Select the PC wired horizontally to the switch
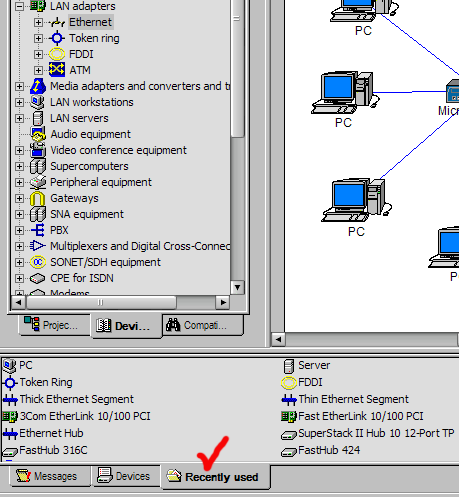Image resolution: width=459 pixels, height=497 pixels. tap(345, 92)
